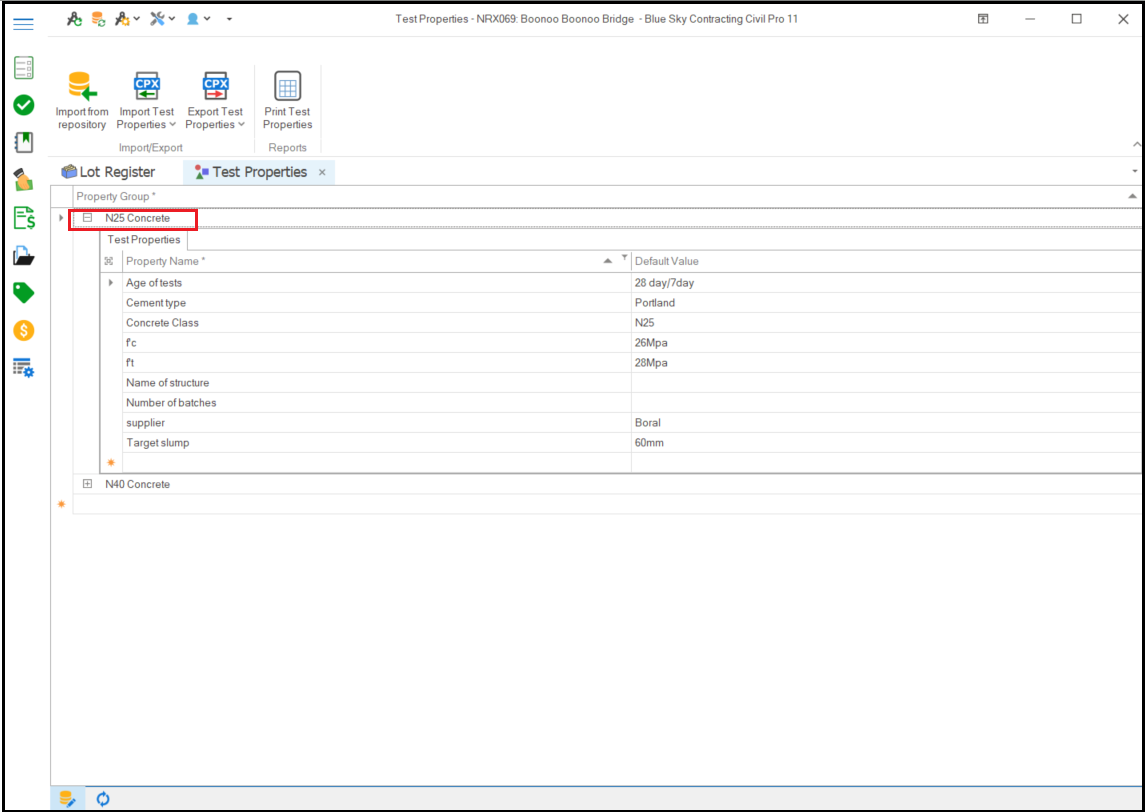Expand the N40 Concrete group
The height and width of the screenshot is (812, 1145).
pos(87,484)
